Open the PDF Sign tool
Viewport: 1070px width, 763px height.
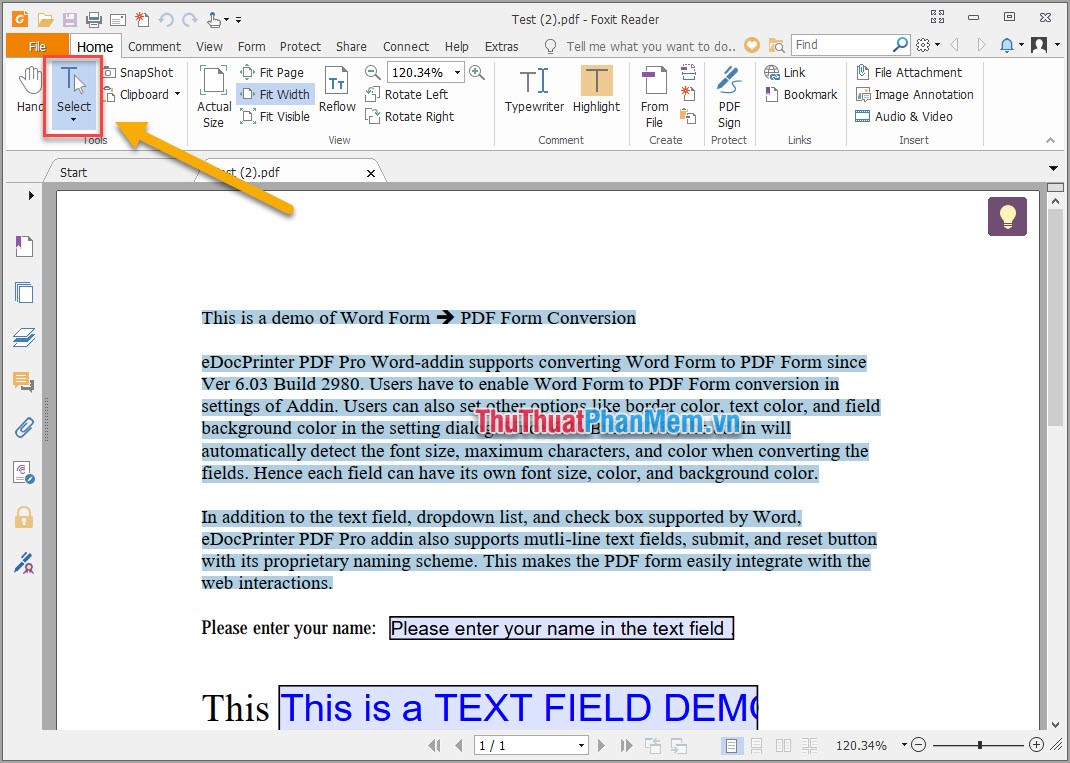pyautogui.click(x=729, y=97)
